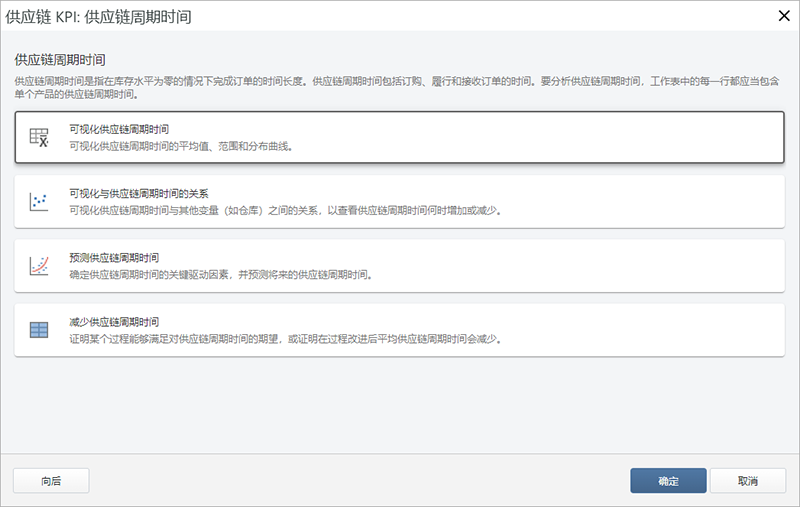The image size is (800, 507).
Task: Confirm the selection with 确定
Action: (668, 481)
